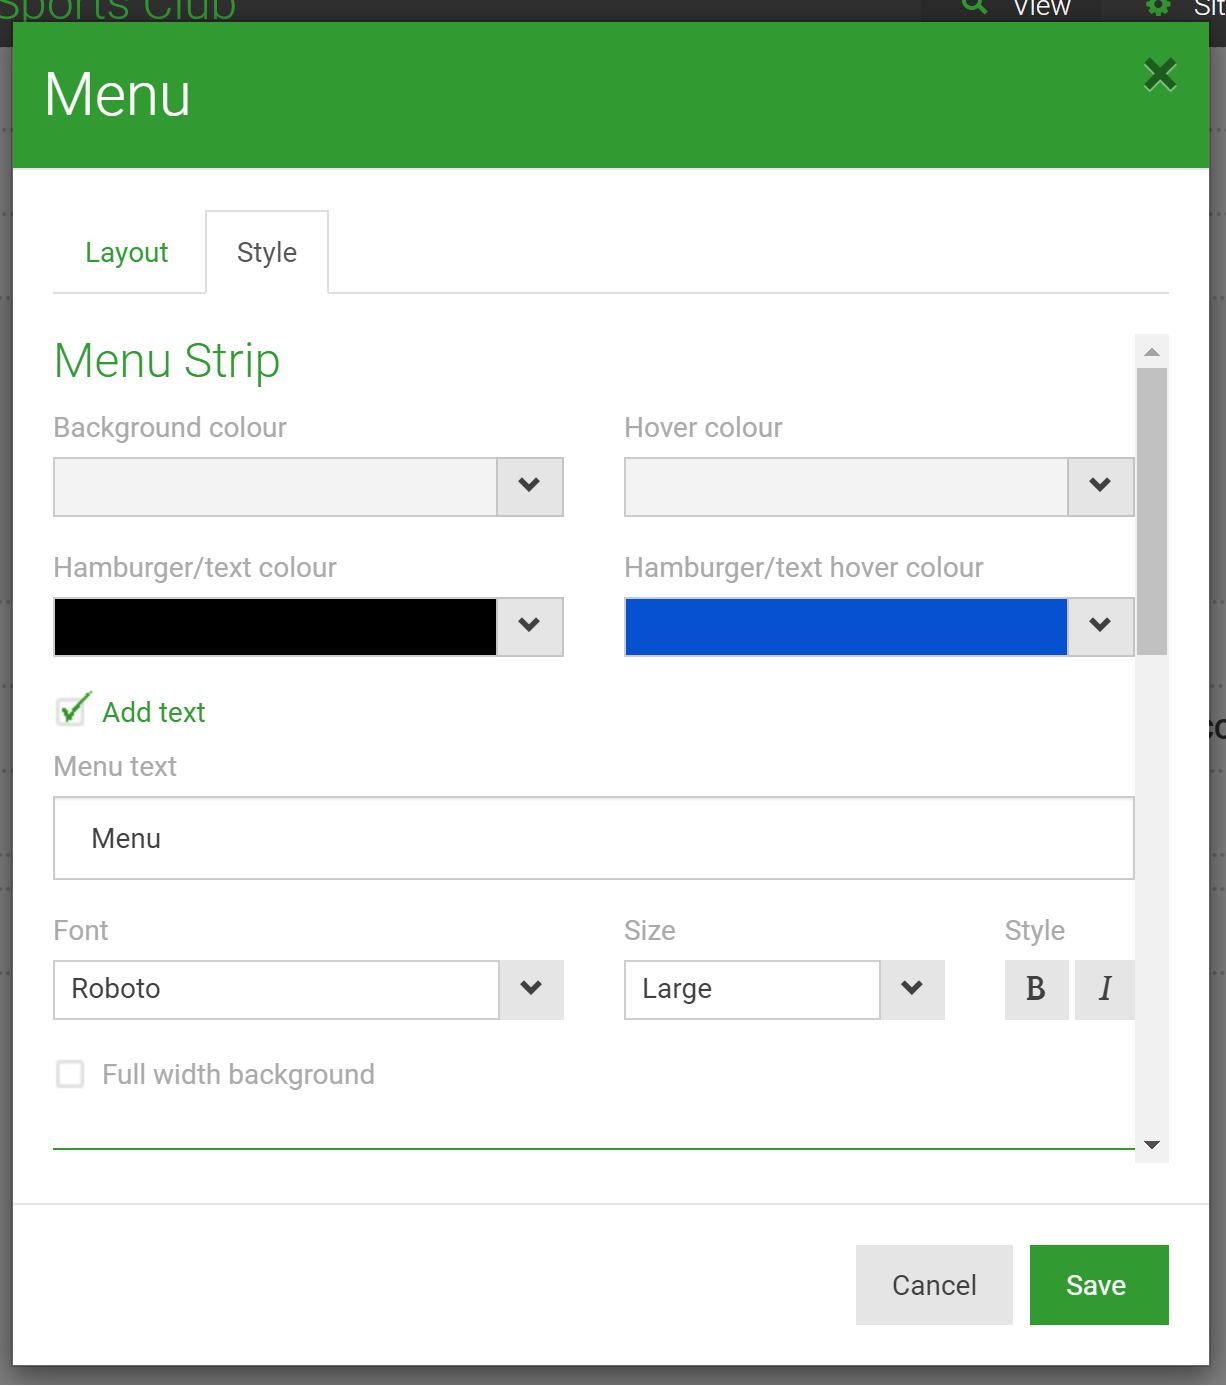Click the Italic style icon
This screenshot has width=1226, height=1386.
coord(1104,990)
